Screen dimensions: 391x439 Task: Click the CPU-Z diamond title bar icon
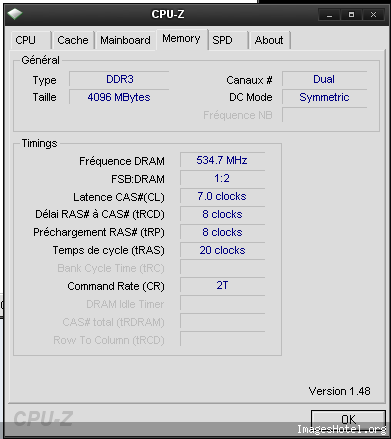pos(15,14)
